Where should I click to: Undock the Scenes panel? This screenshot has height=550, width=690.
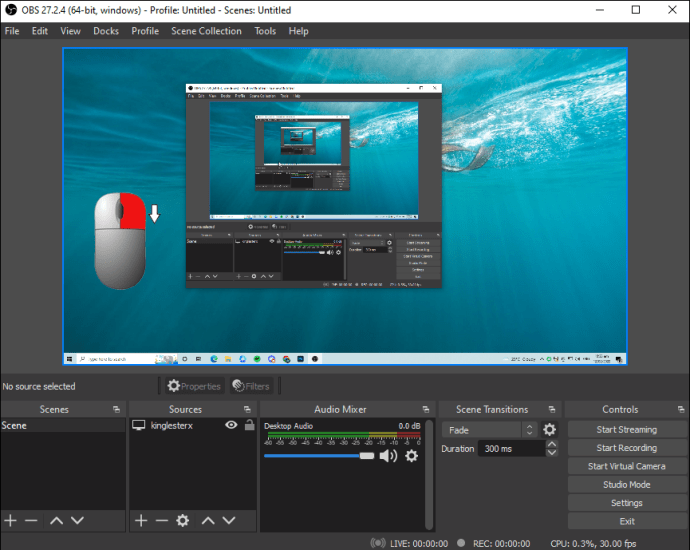[x=116, y=410]
